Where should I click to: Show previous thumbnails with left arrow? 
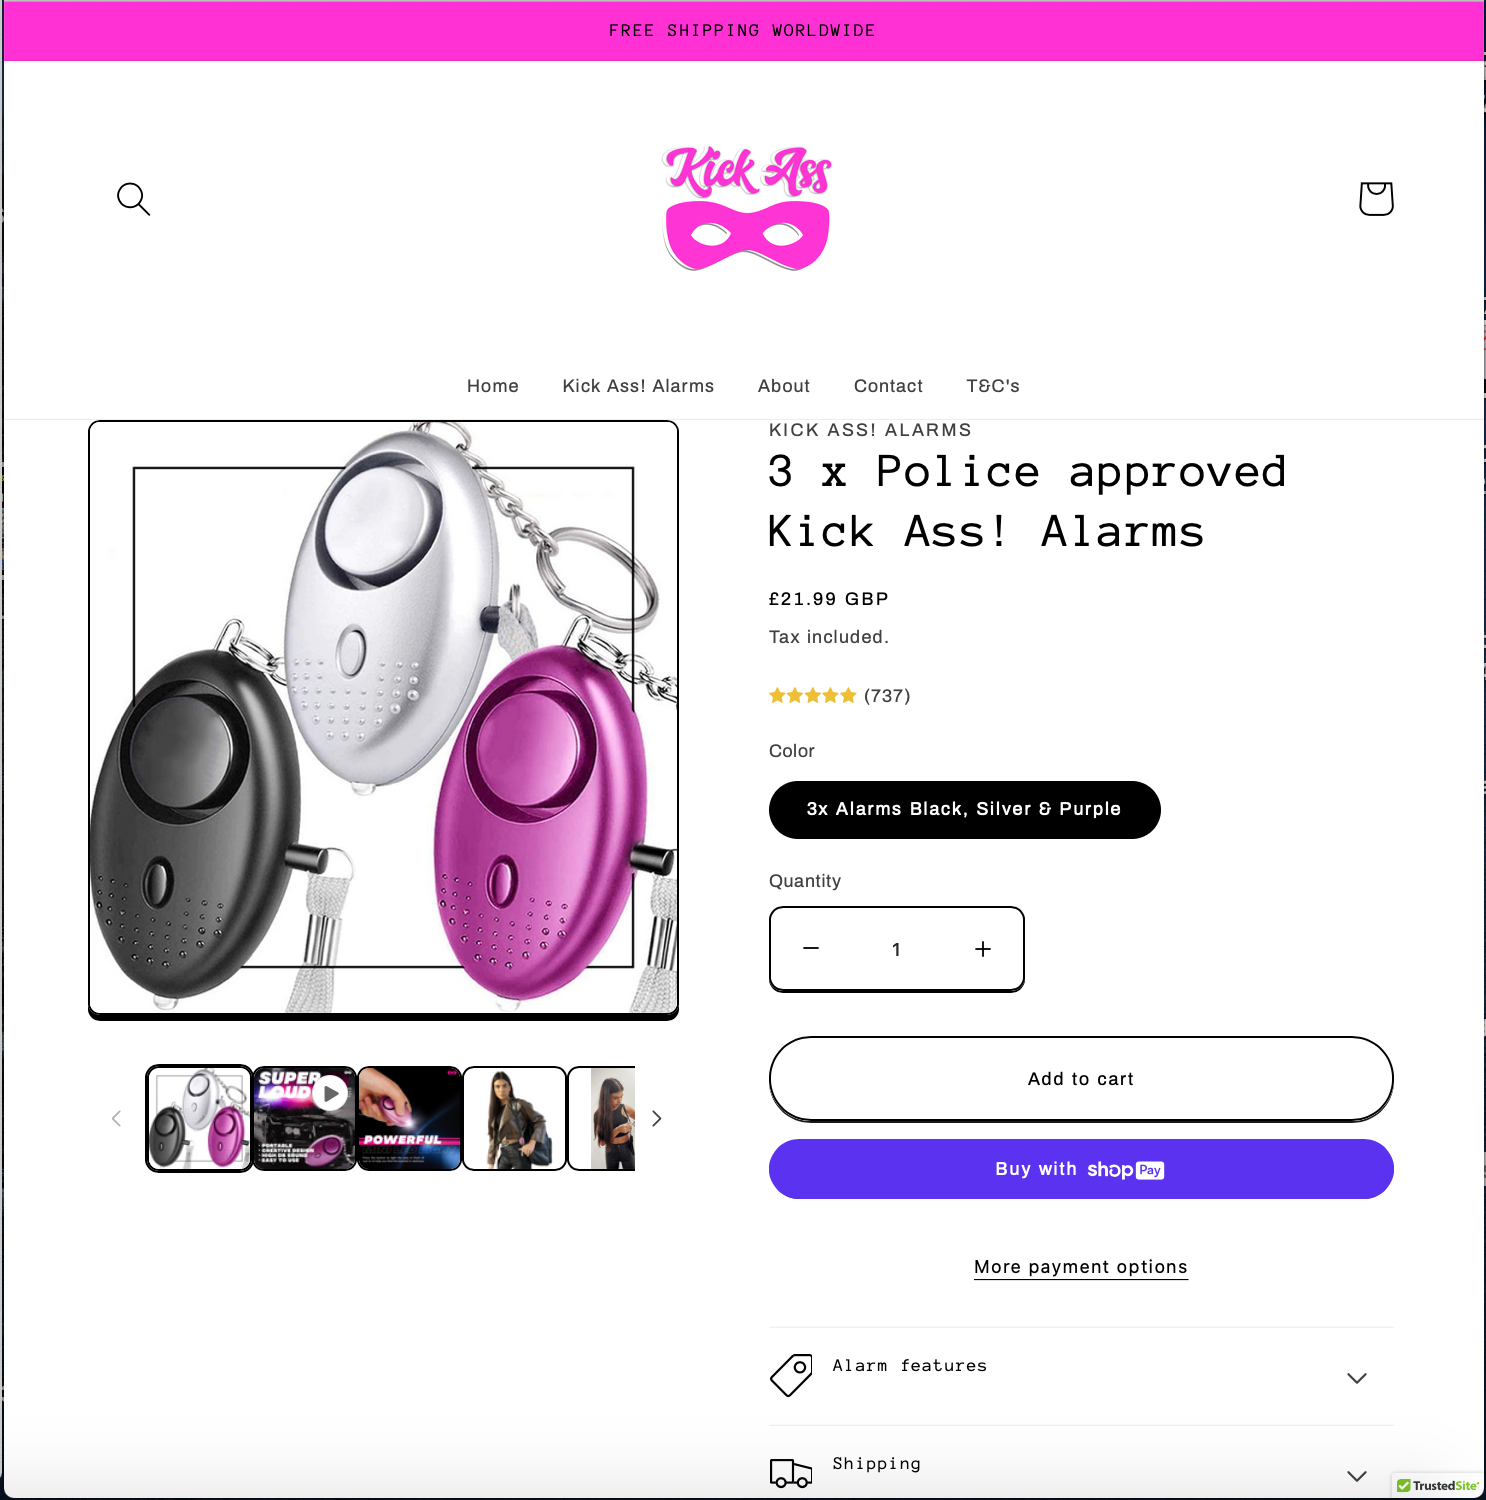[116, 1118]
